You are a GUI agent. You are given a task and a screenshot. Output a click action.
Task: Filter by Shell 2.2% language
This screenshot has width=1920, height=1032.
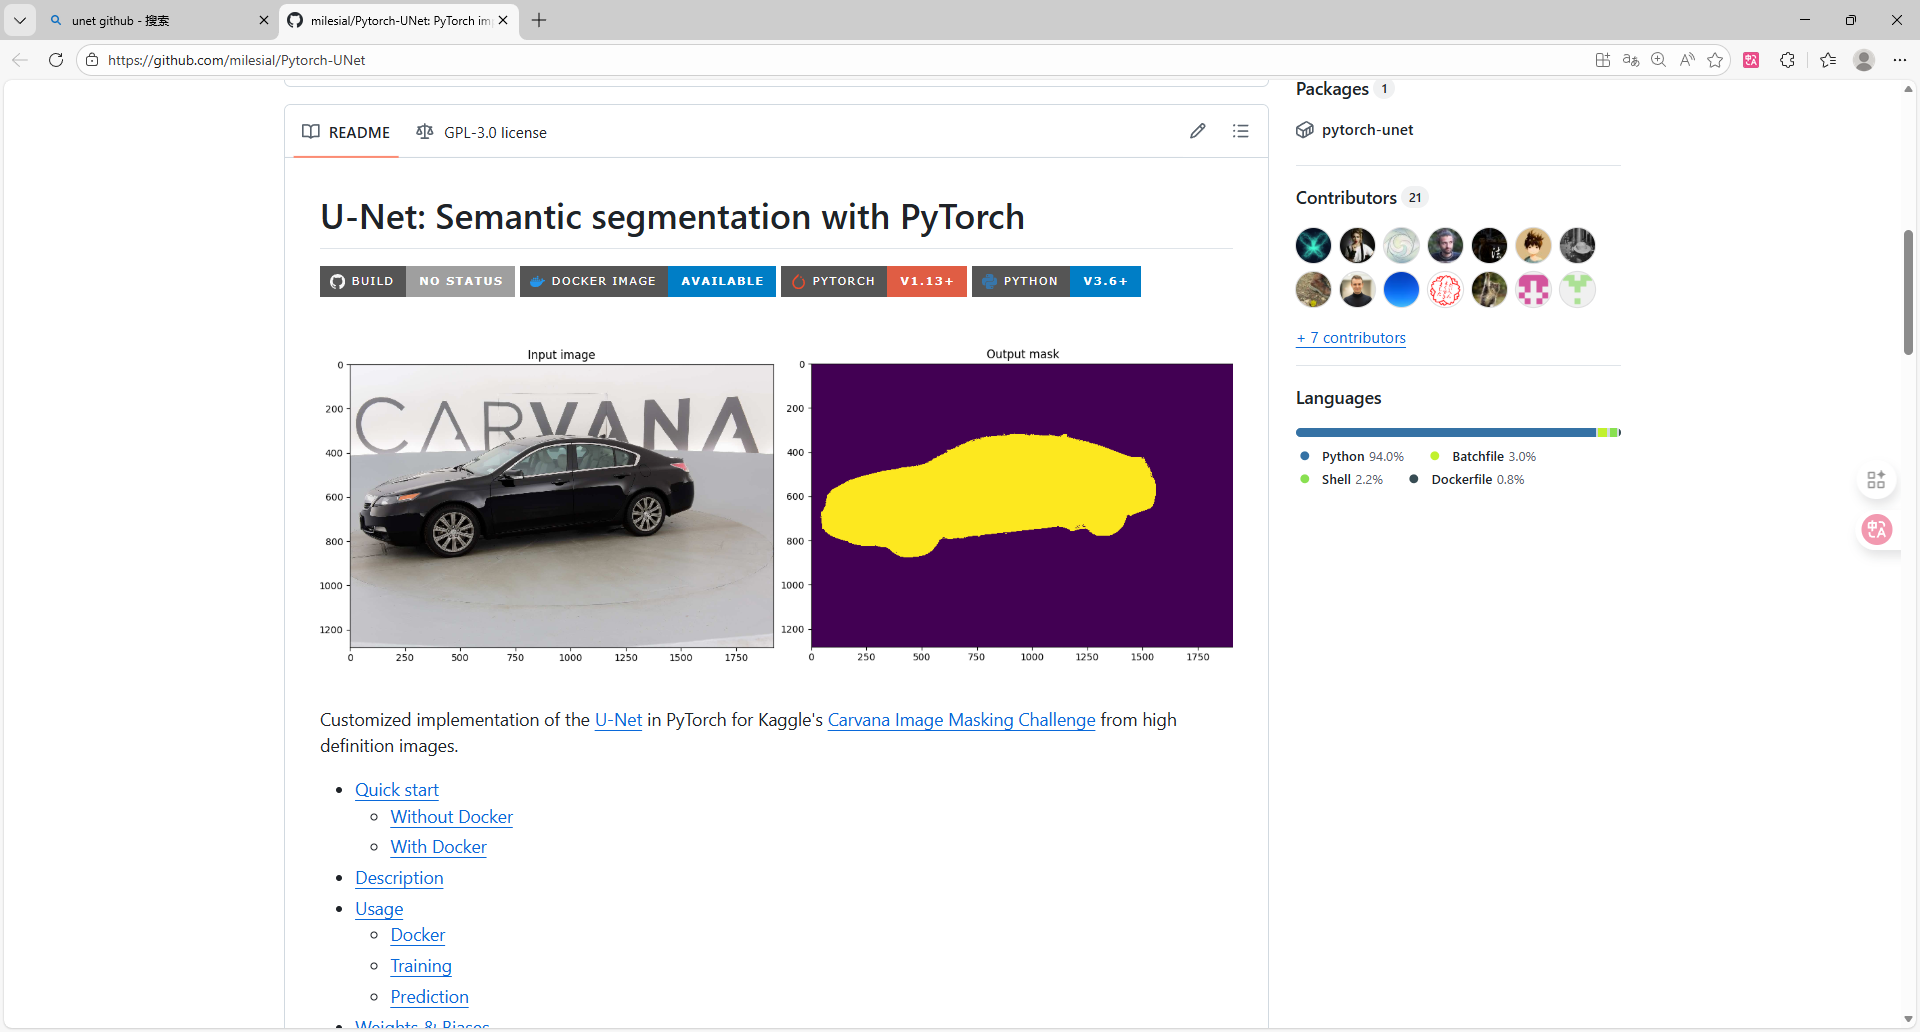tap(1341, 479)
